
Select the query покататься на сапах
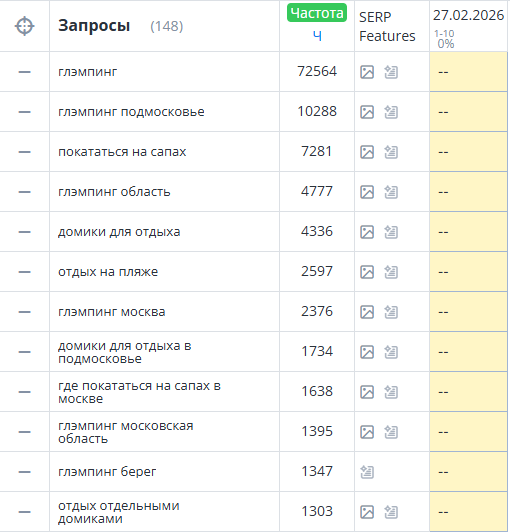[x=122, y=152]
